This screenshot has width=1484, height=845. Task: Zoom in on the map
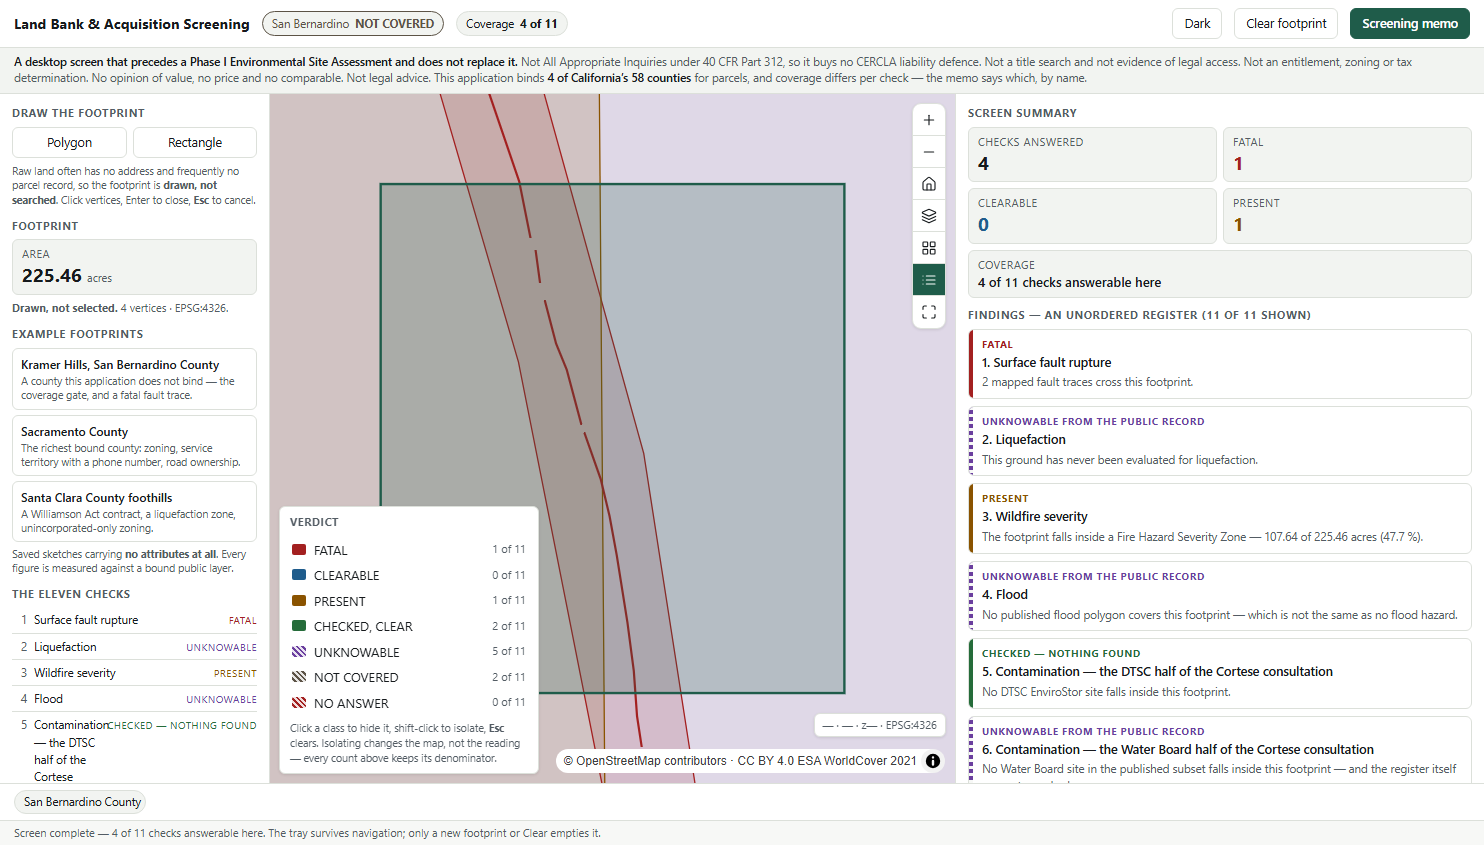[x=929, y=120]
